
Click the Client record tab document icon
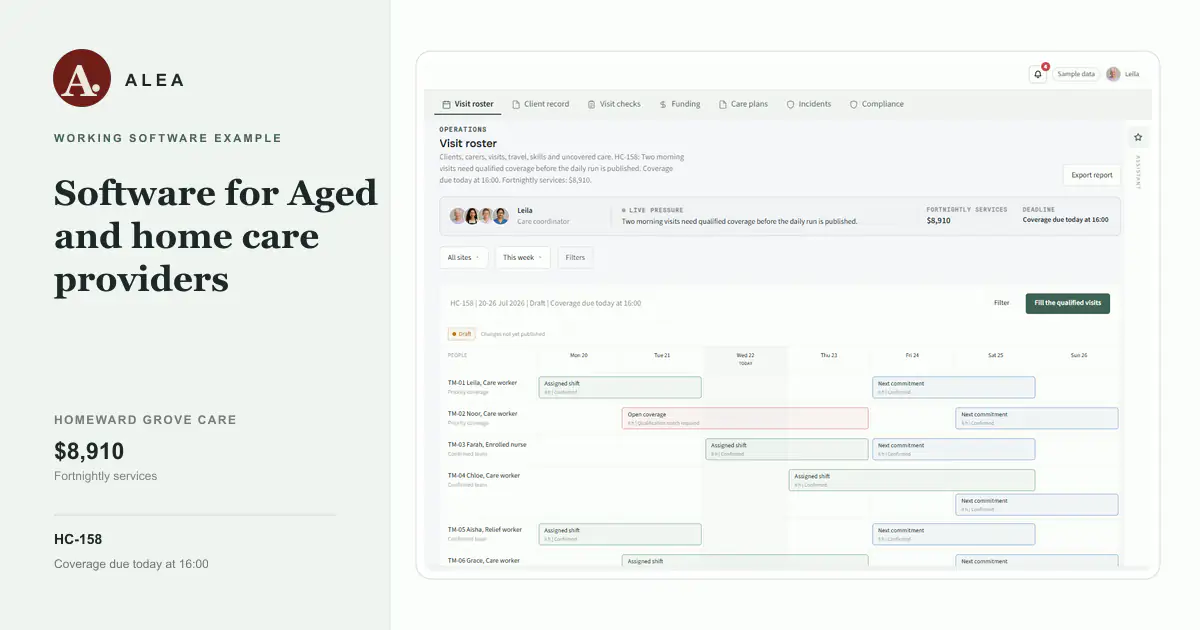(516, 104)
